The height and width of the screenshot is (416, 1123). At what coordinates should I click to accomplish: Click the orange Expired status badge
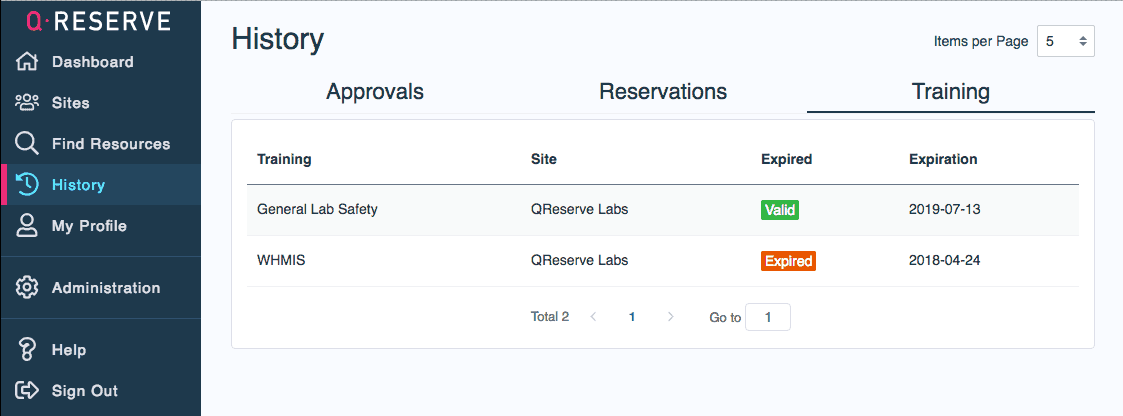tap(788, 261)
